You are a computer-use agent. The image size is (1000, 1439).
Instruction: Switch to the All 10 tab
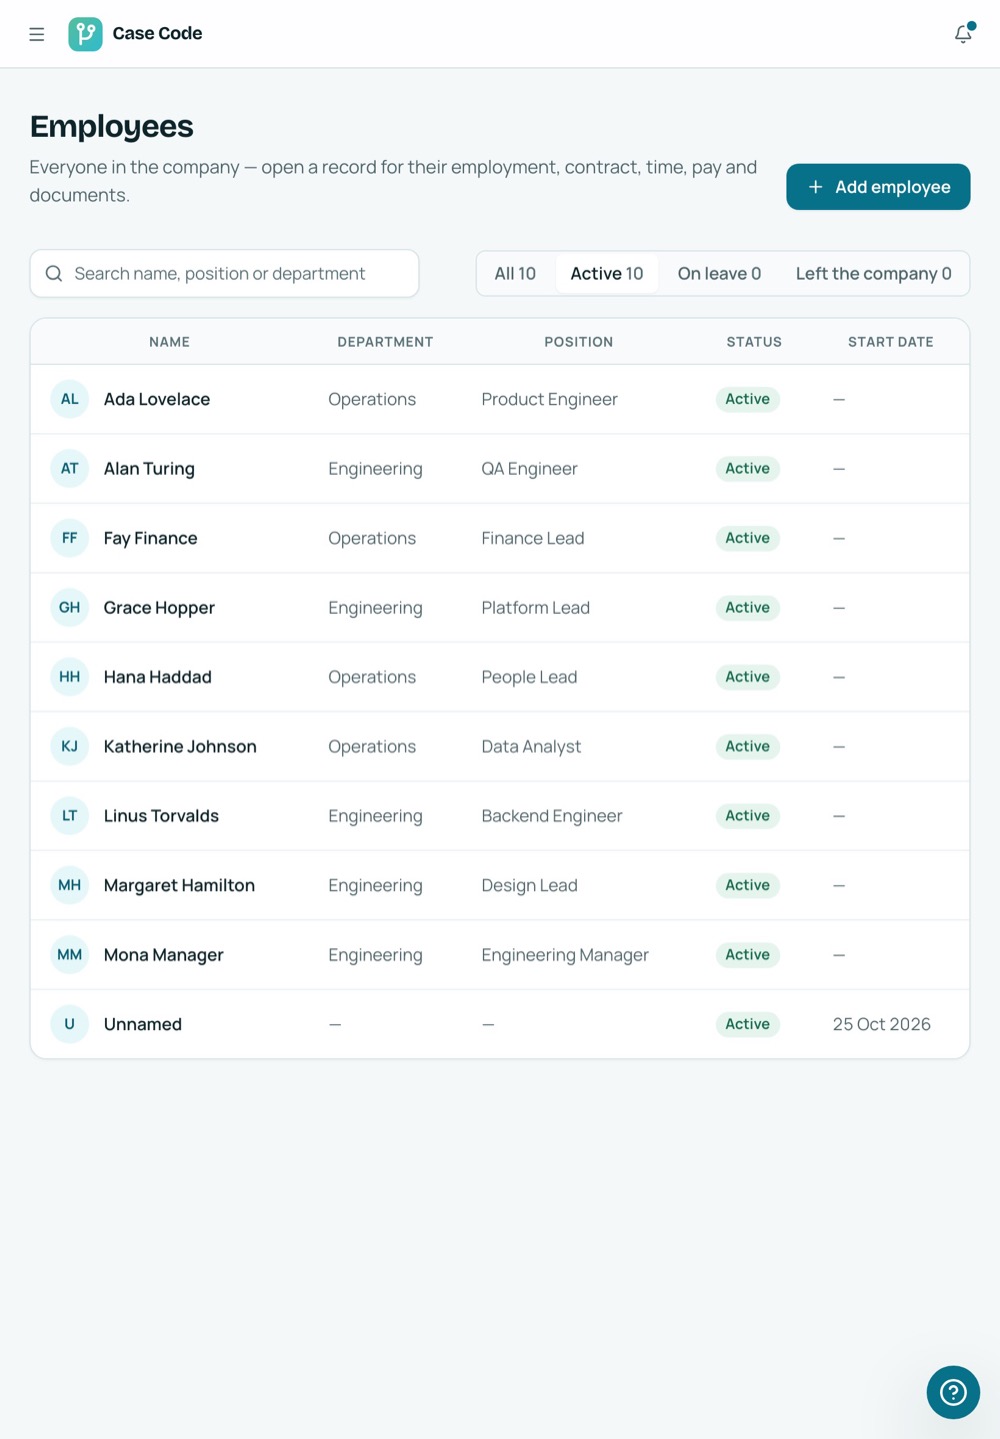[x=515, y=274]
